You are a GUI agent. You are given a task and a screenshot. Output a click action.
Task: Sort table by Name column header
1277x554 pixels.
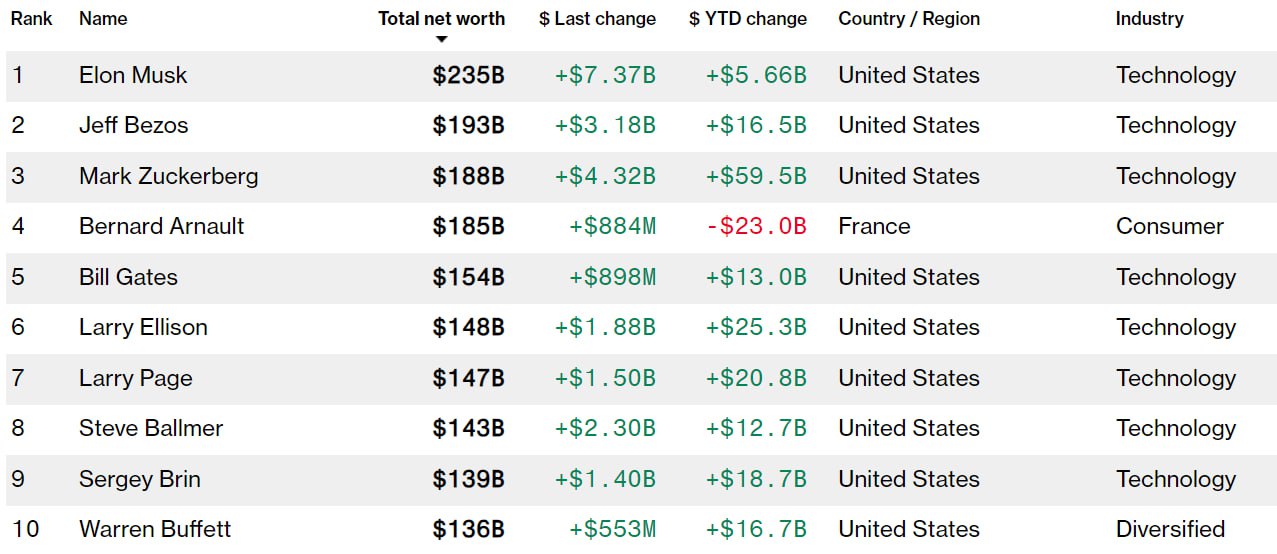pos(101,18)
